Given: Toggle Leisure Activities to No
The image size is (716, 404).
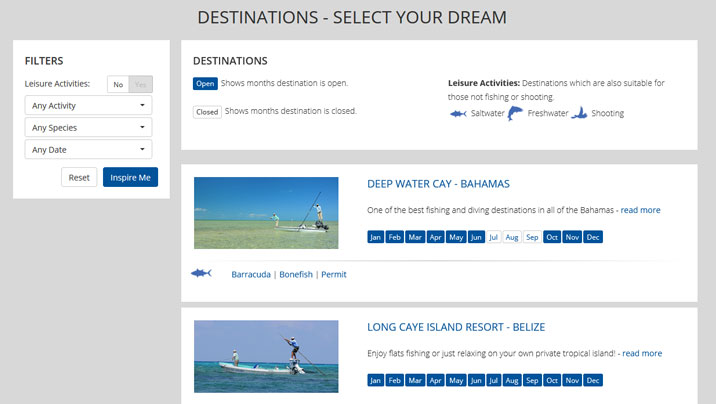Looking at the screenshot, I should [118, 85].
